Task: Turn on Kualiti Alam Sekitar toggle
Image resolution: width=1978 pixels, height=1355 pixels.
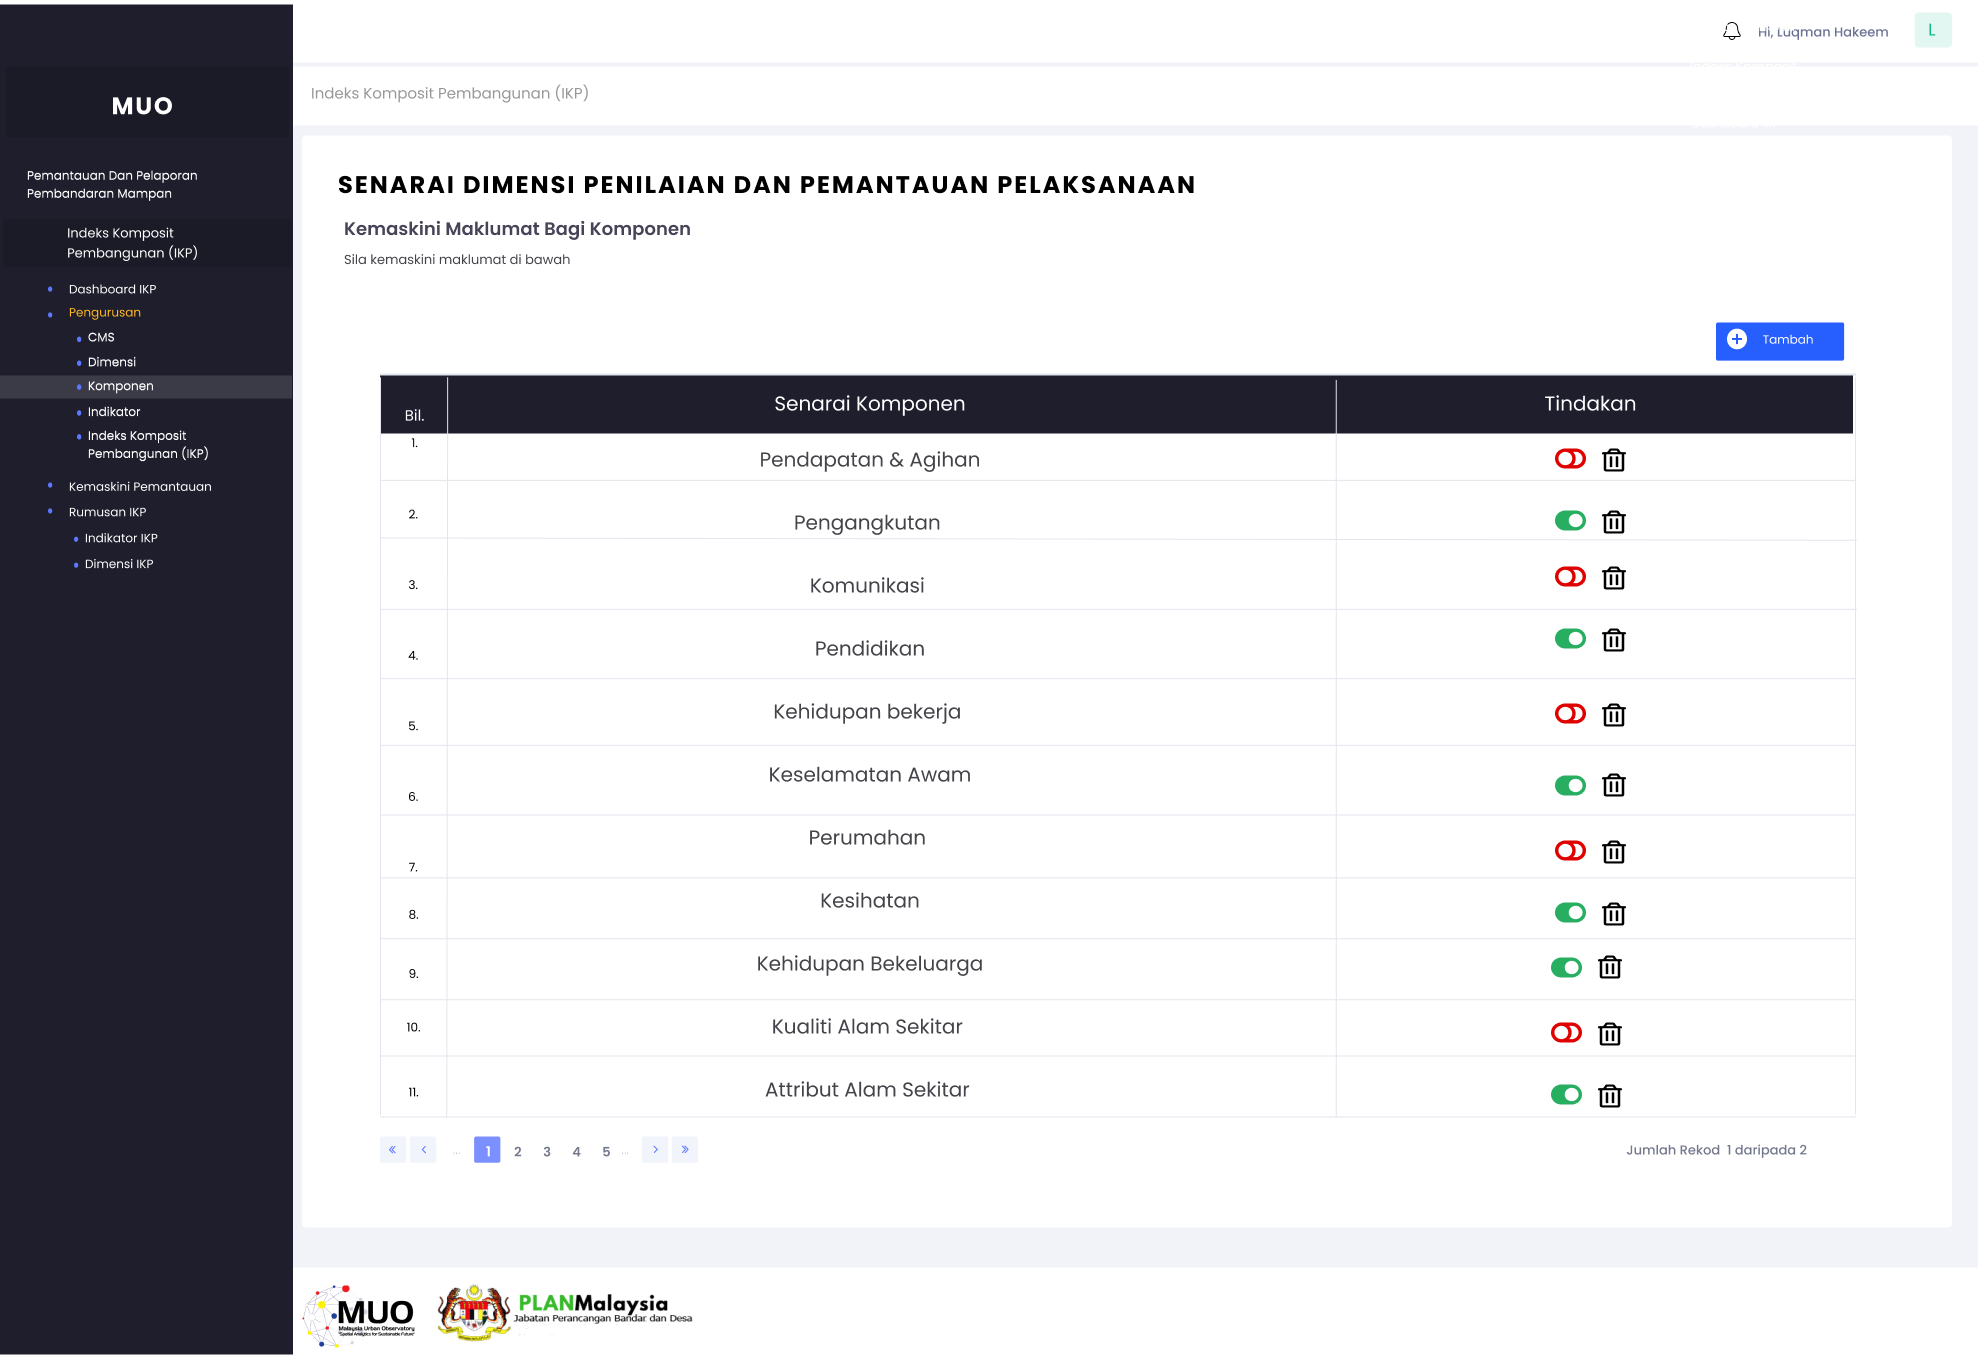Action: coord(1566,1033)
